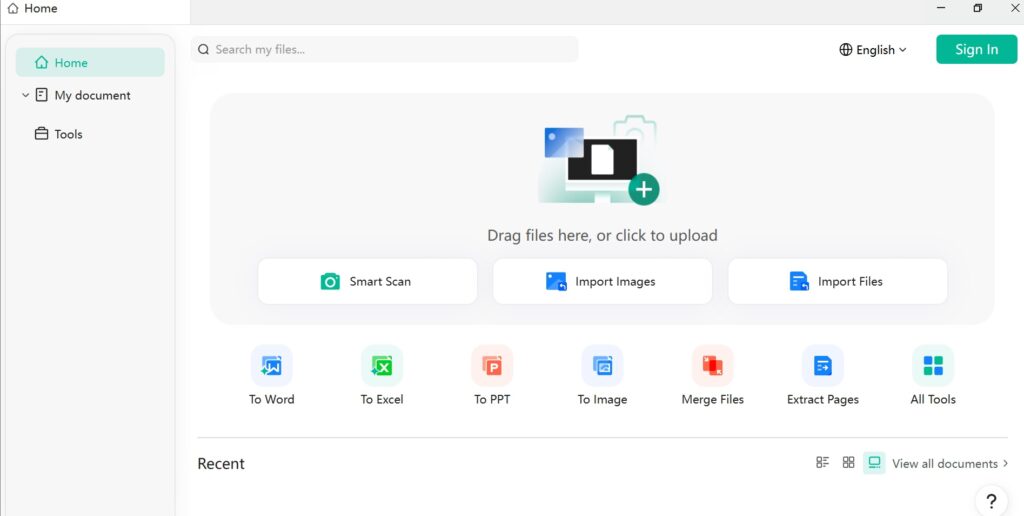Focus the Search my files field
The width and height of the screenshot is (1024, 516).
[390, 50]
